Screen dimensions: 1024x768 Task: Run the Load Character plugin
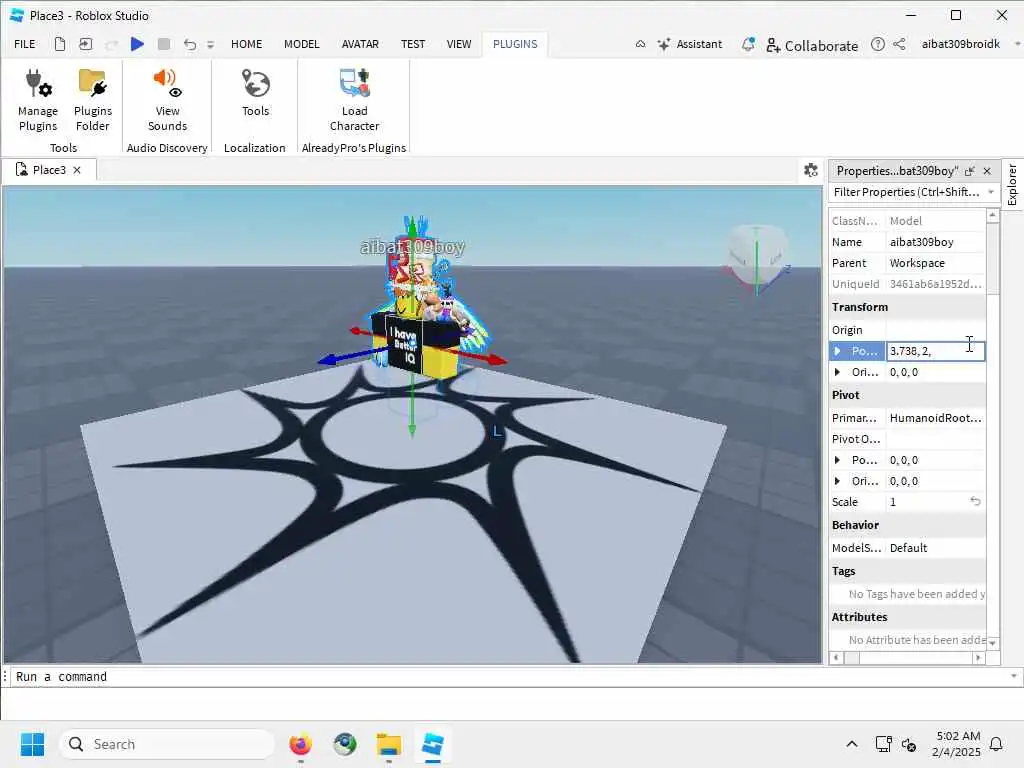(354, 101)
